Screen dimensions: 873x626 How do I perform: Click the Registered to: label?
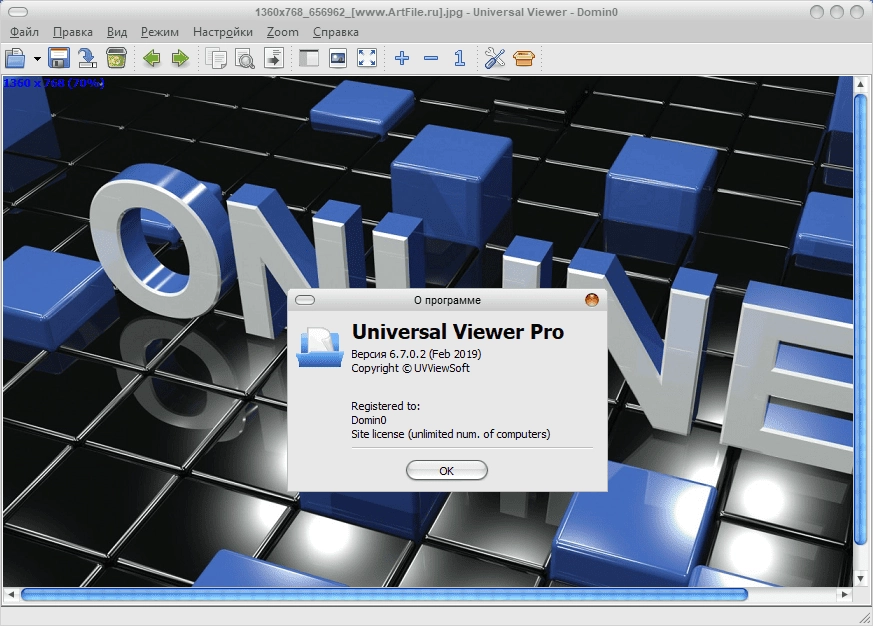(x=385, y=406)
